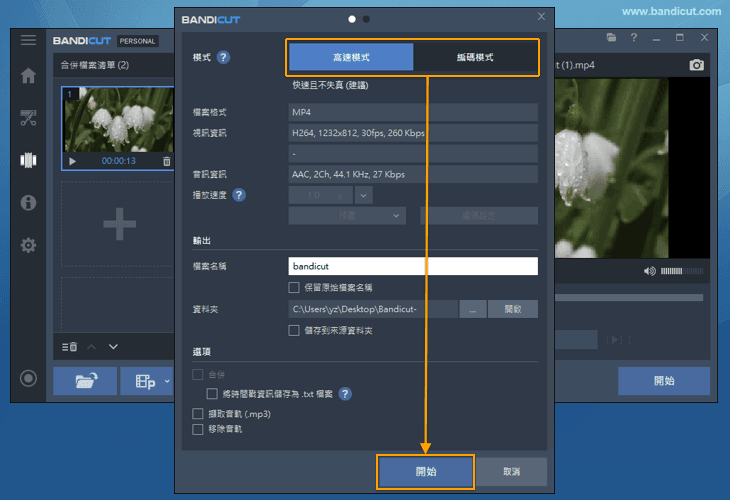Viewport: 730px width, 500px height.
Task: Click the preview seek bar
Action: (629, 297)
